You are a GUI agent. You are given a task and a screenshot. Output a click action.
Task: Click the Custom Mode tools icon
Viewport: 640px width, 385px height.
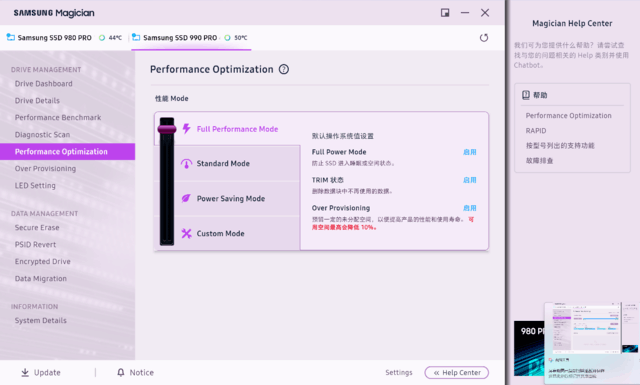click(x=187, y=234)
